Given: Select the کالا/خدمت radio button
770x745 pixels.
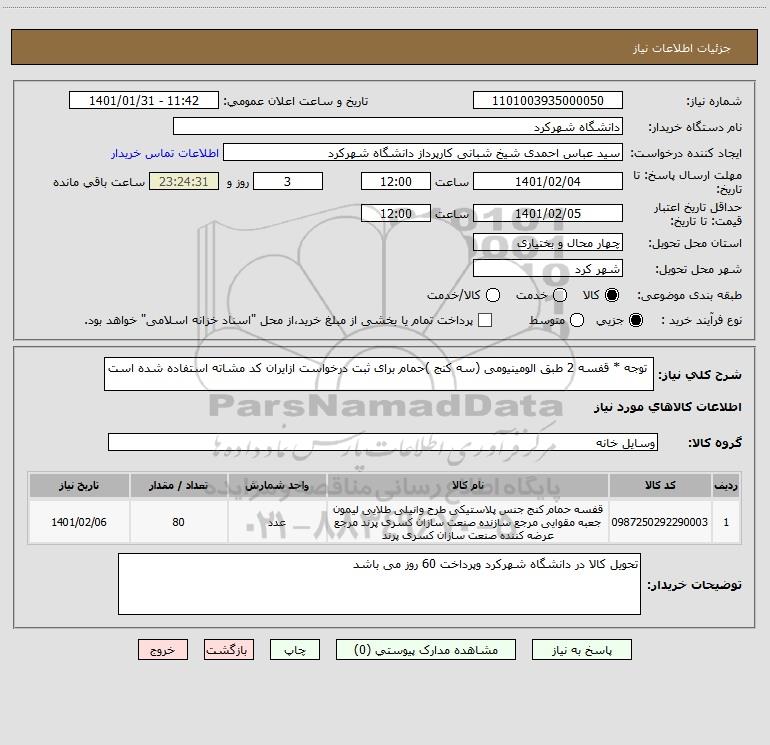Looking at the screenshot, I should [x=493, y=295].
